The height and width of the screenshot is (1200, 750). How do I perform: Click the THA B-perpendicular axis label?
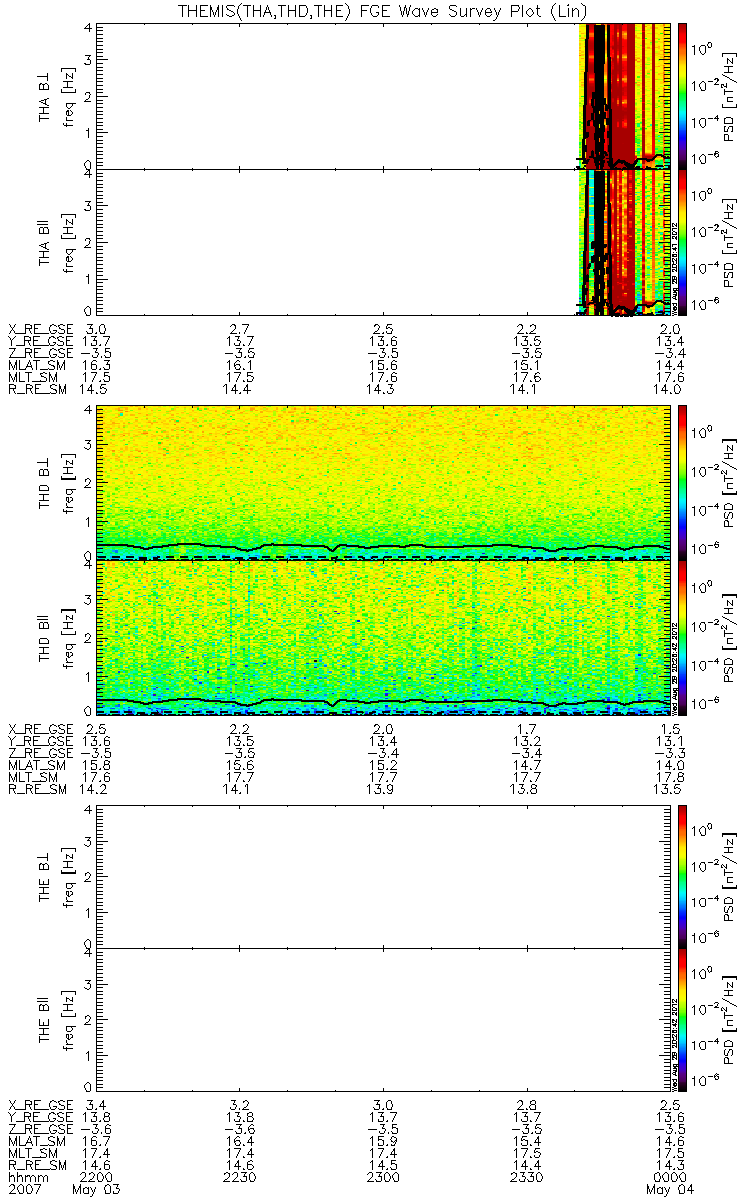coord(45,95)
